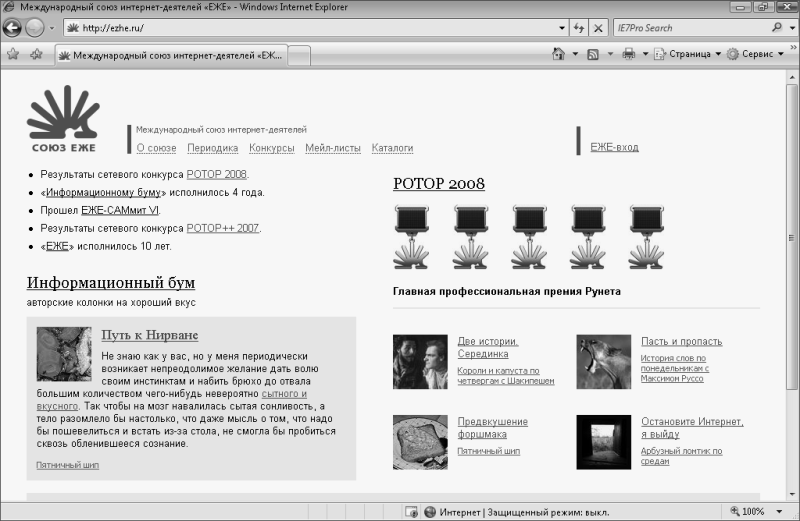Expand the zoom level dropdown arrow
The width and height of the screenshot is (800, 521).
(779, 511)
